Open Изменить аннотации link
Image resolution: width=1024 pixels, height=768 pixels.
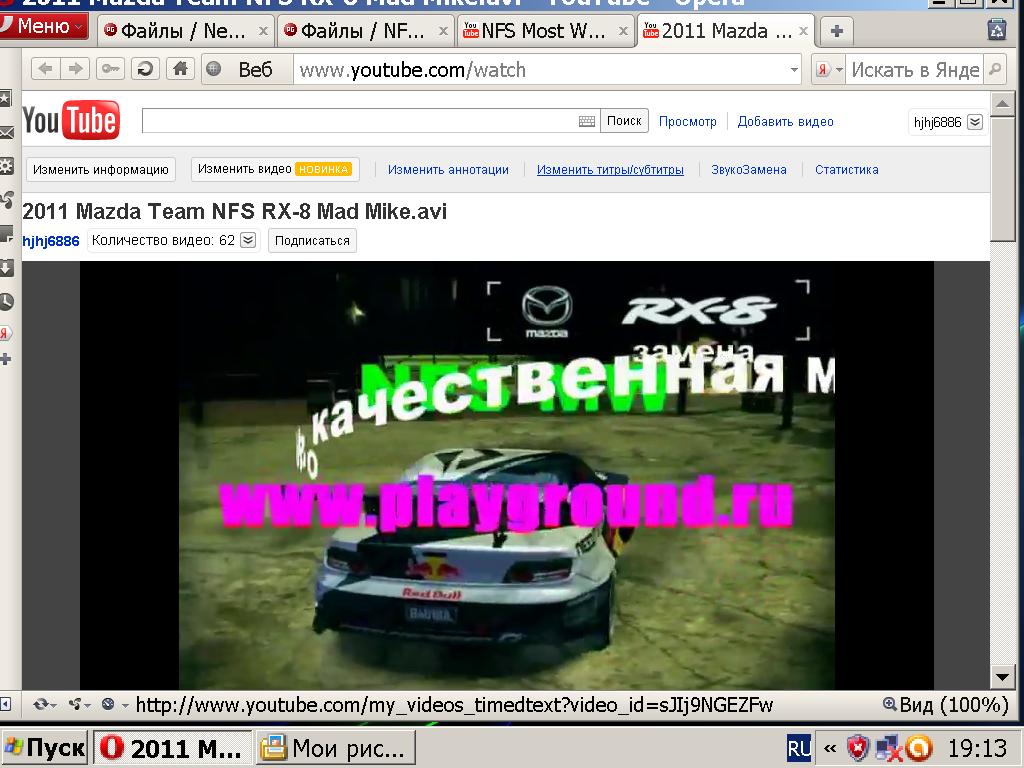pos(448,170)
